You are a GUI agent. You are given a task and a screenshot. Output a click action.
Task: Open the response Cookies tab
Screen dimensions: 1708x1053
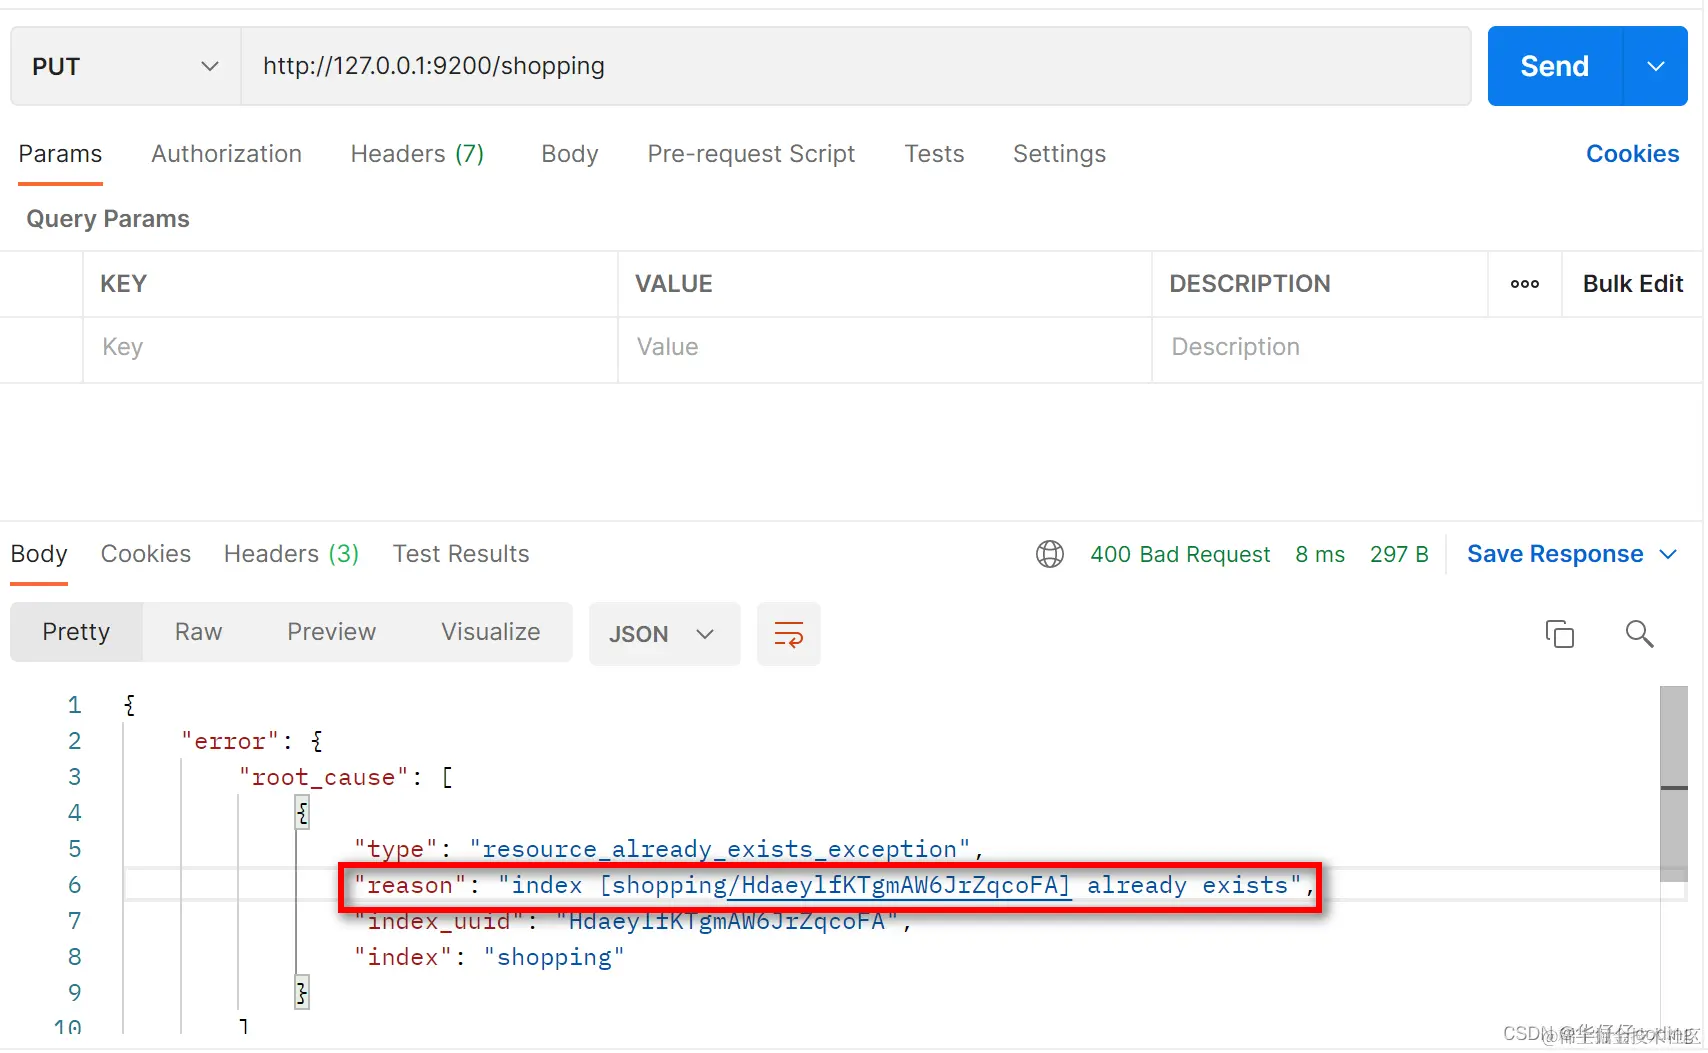point(146,554)
